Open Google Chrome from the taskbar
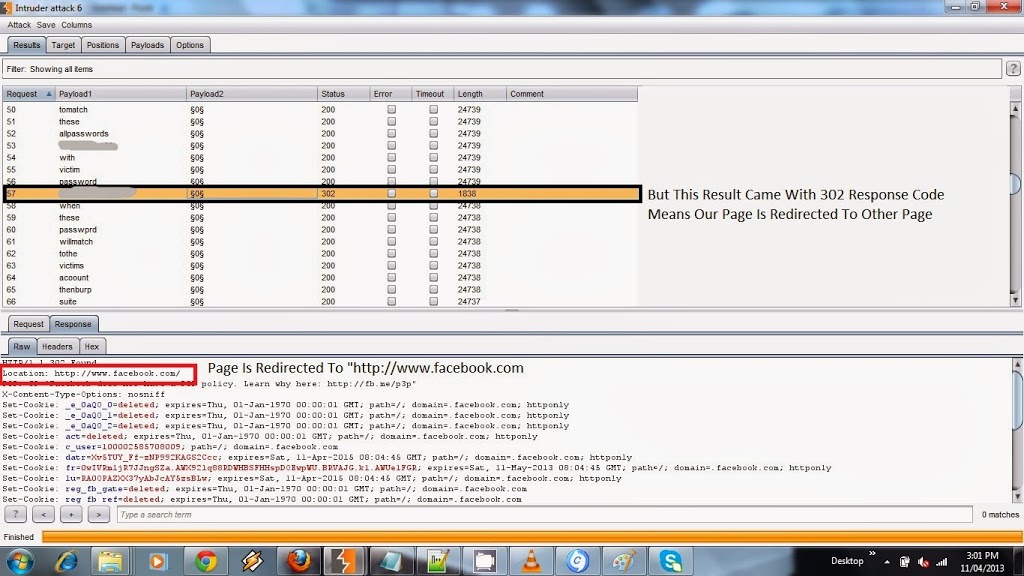Image resolution: width=1024 pixels, height=576 pixels. click(206, 561)
